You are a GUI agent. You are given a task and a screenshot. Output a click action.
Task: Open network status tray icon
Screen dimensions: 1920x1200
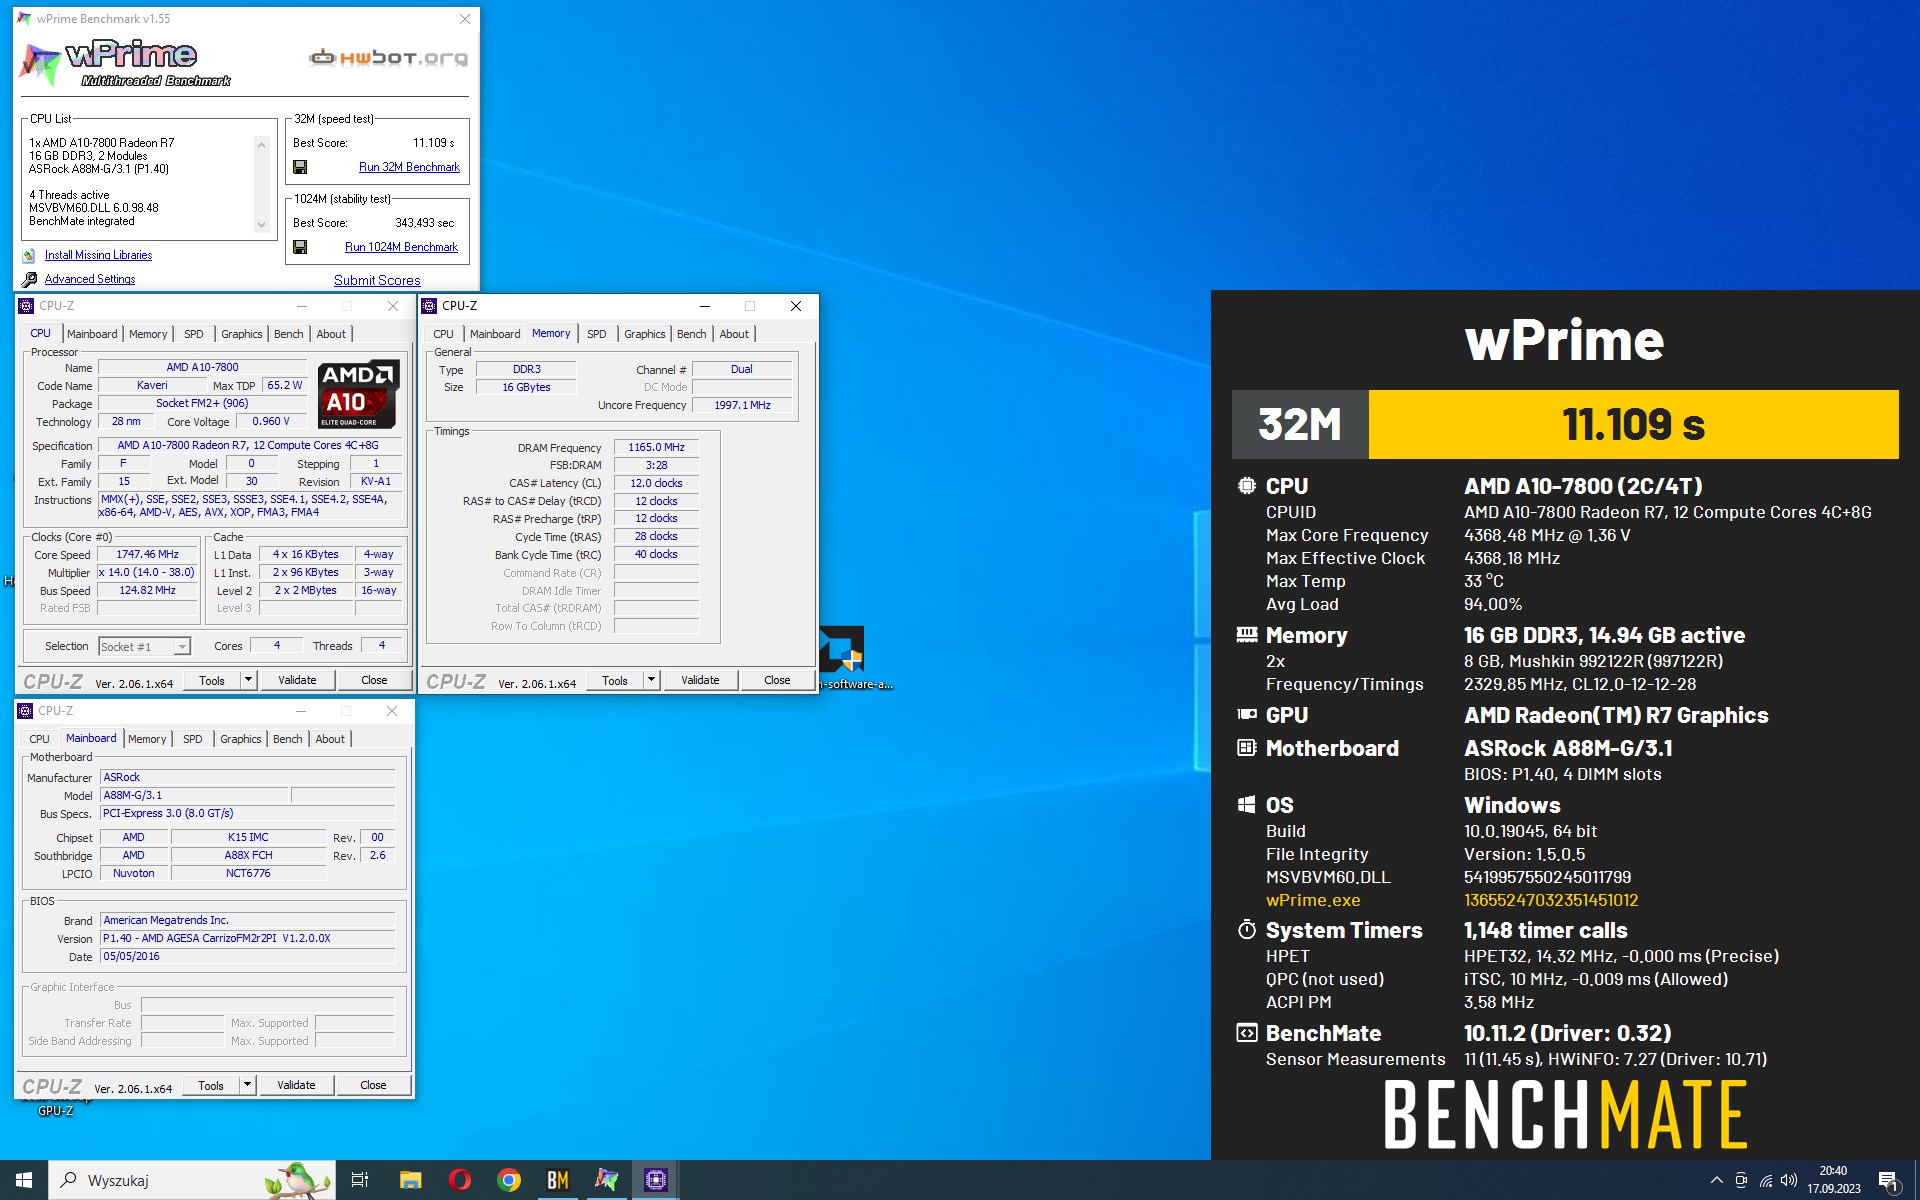point(1766,1180)
